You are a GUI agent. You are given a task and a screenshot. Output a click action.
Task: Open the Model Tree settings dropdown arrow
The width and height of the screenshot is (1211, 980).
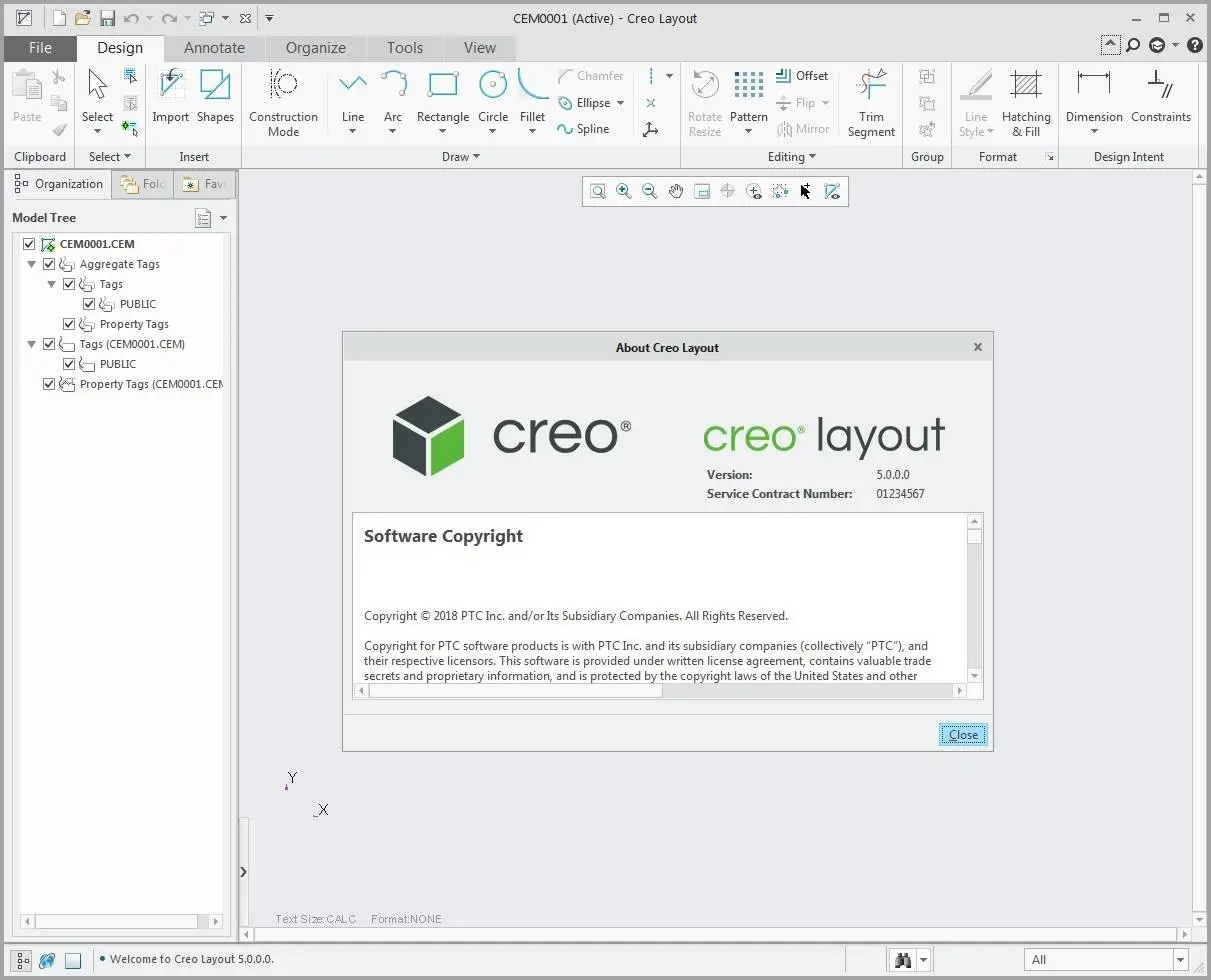223,218
